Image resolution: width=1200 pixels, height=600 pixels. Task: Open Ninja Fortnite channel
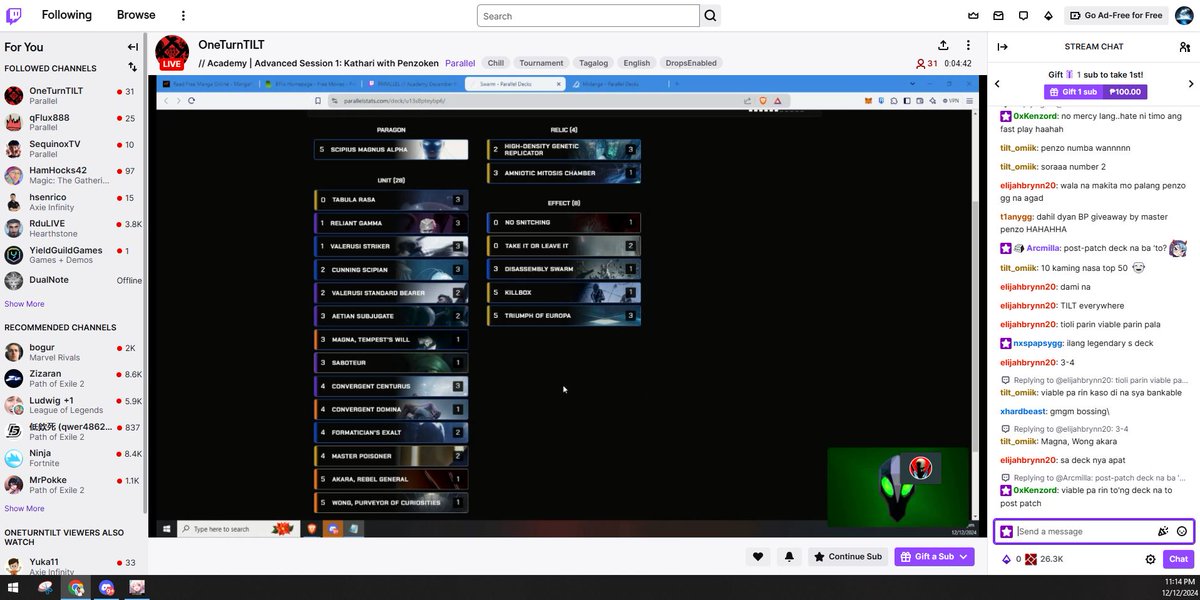click(71, 458)
